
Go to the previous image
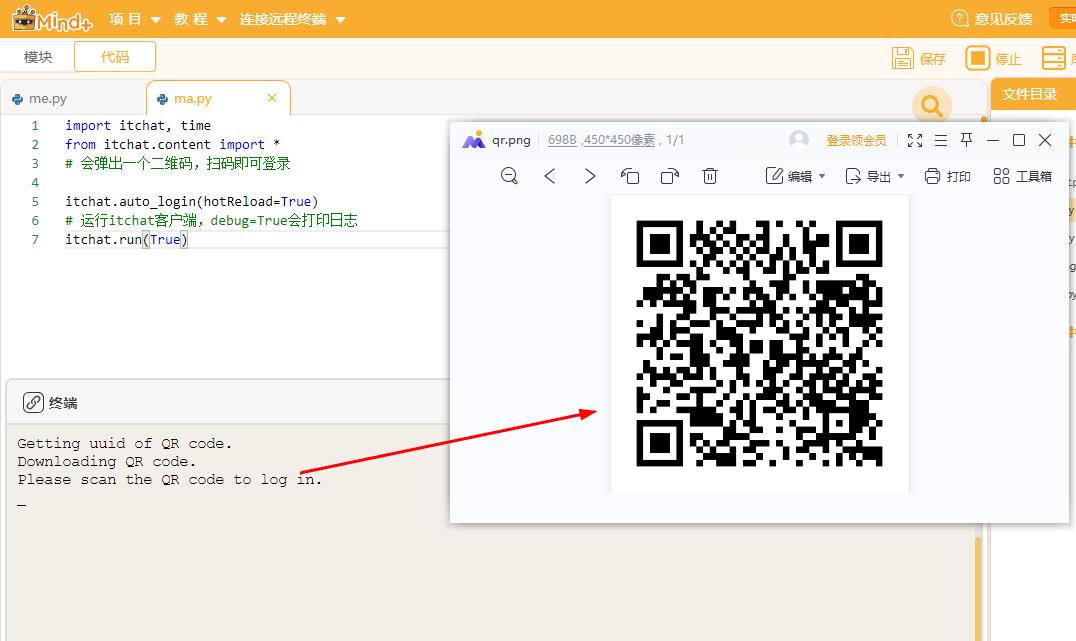(x=550, y=176)
